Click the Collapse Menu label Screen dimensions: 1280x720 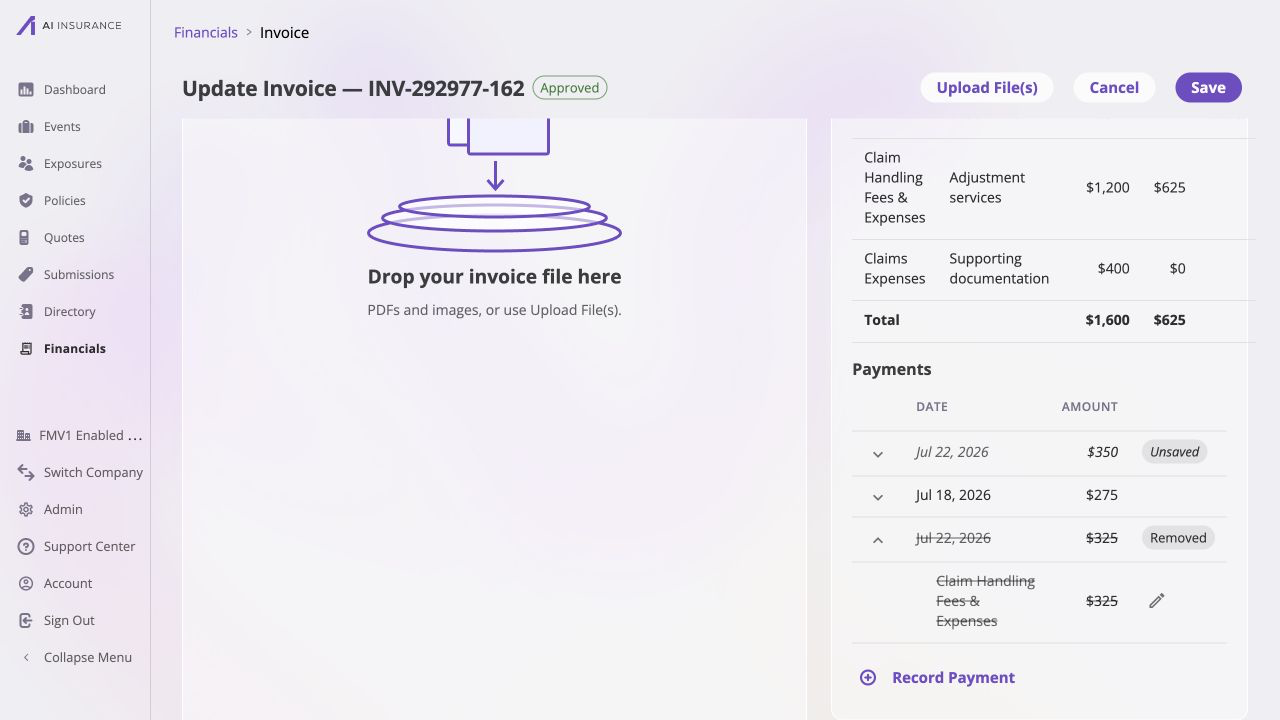click(88, 658)
